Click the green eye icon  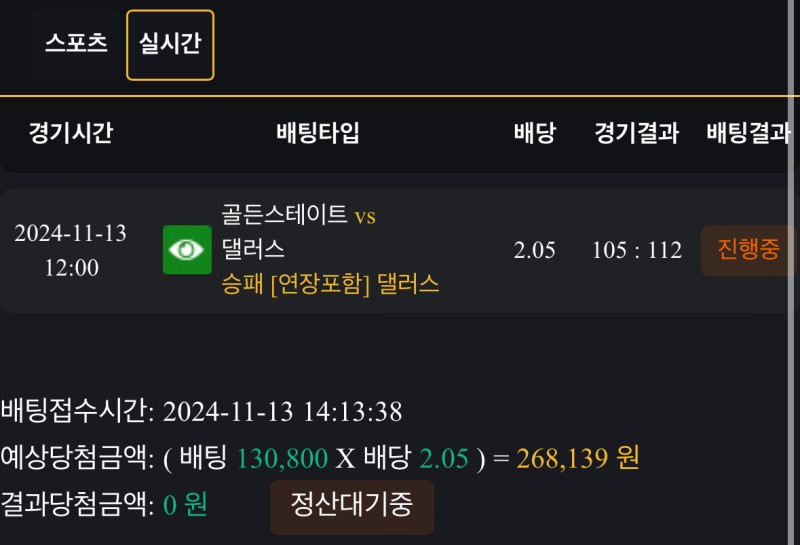click(x=187, y=249)
